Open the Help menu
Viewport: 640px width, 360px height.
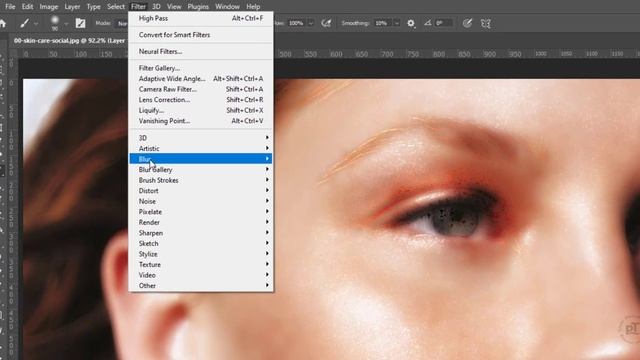point(253,7)
